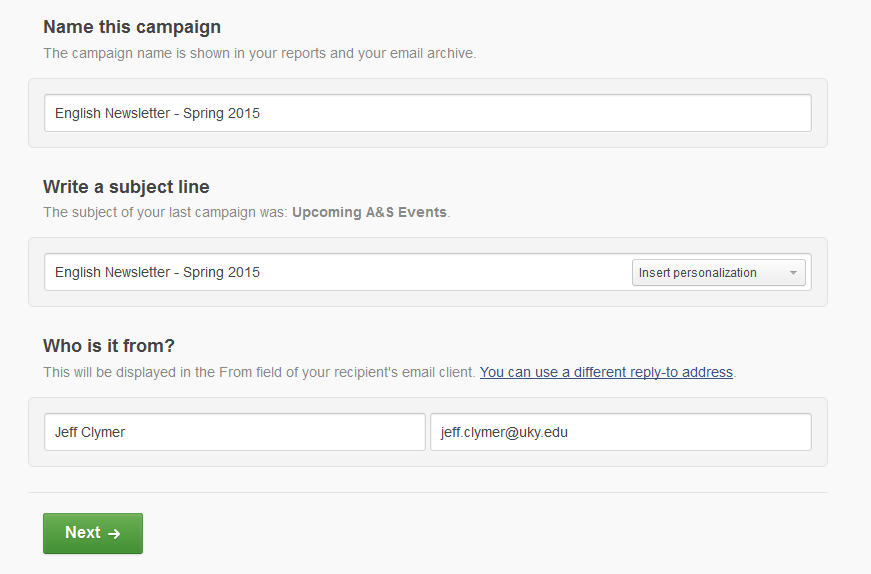
Task: Click the From field description sentence
Action: click(x=259, y=372)
